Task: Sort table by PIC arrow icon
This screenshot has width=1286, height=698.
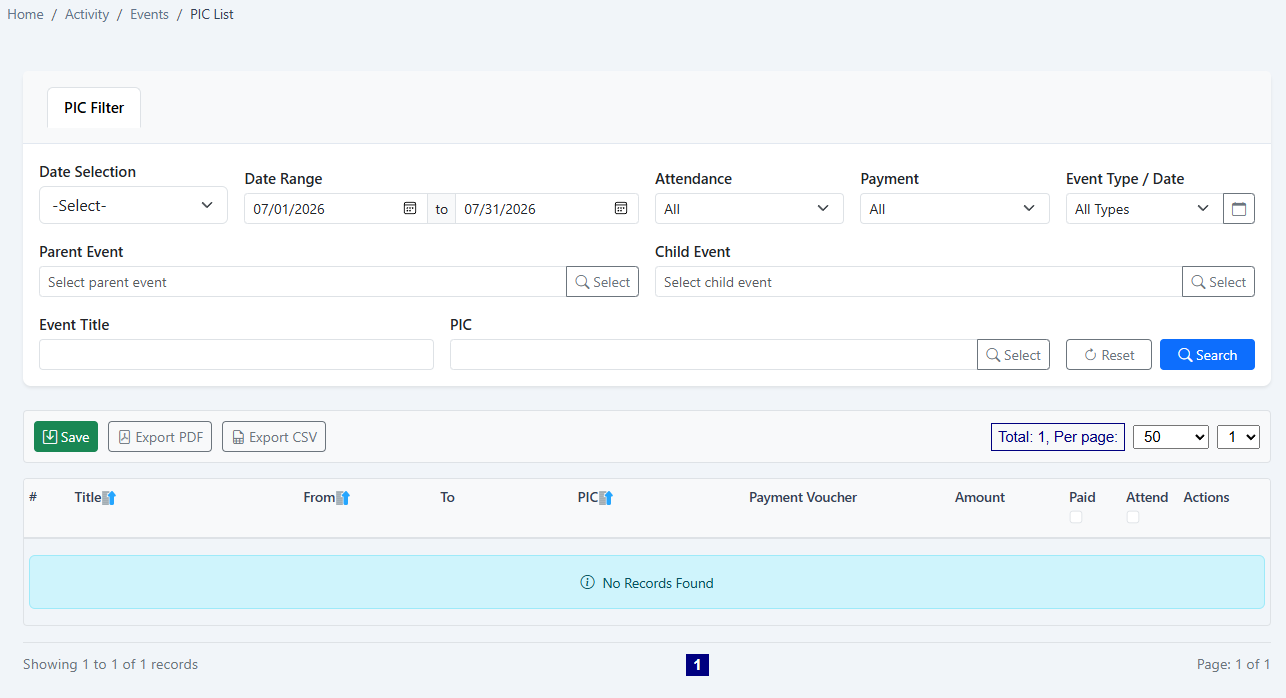Action: click(606, 497)
